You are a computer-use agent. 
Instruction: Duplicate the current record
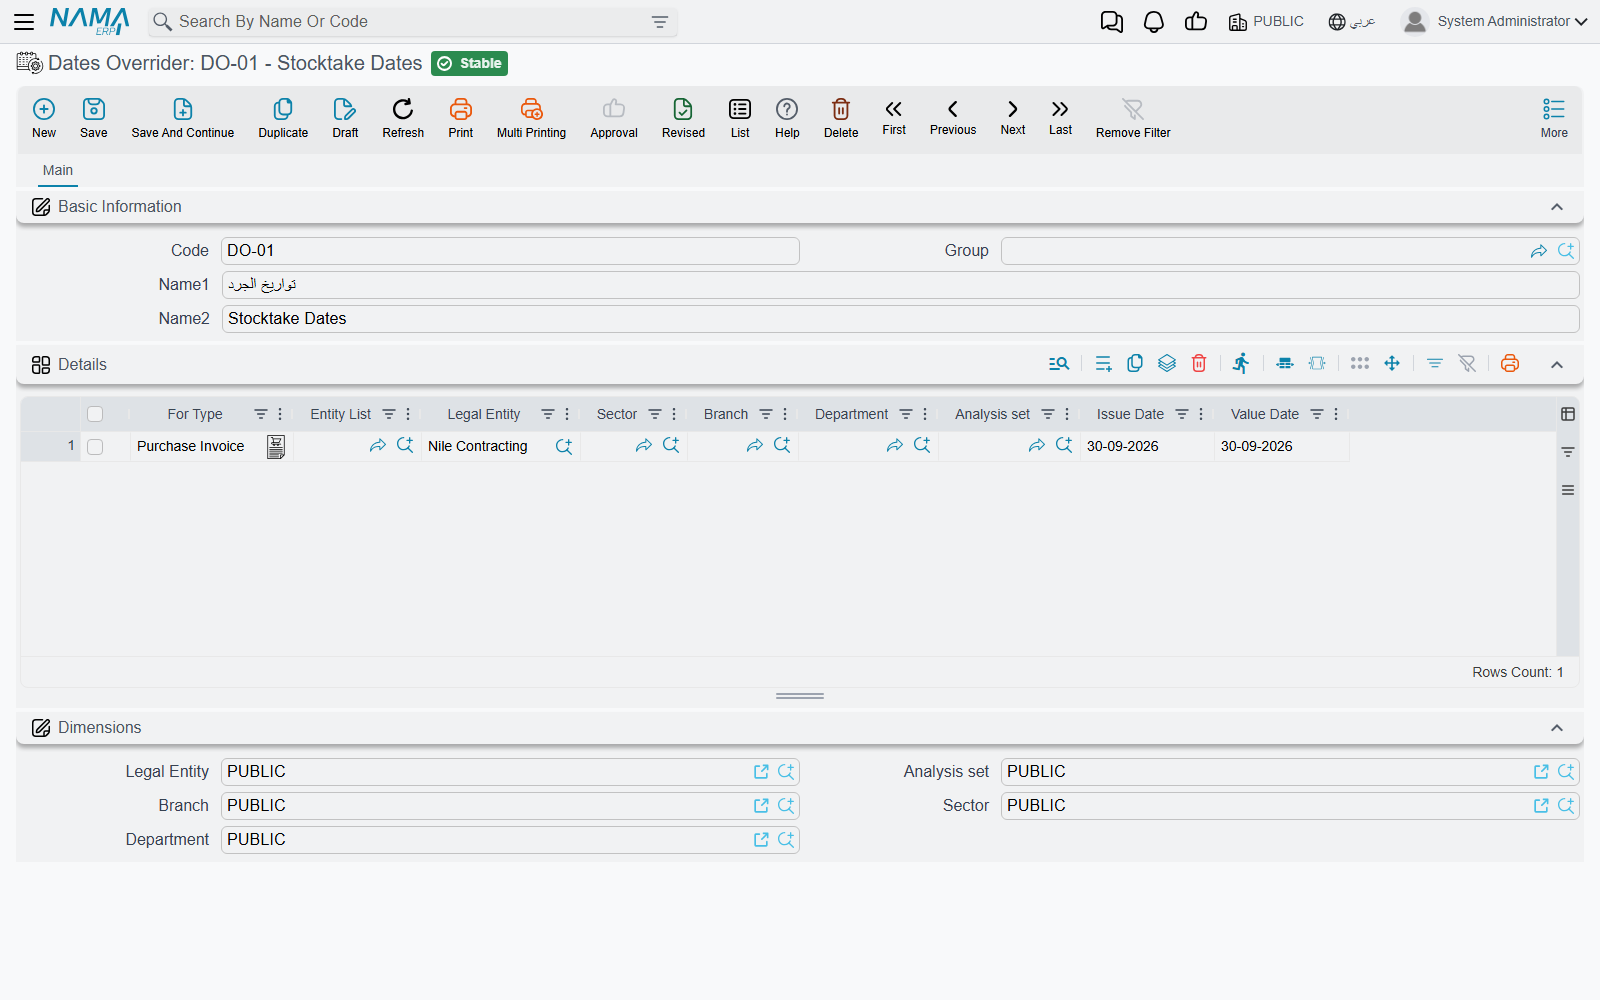(x=283, y=118)
